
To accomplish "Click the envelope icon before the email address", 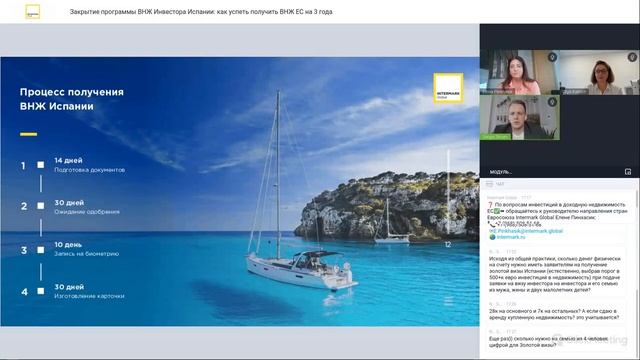I will coord(492,231).
